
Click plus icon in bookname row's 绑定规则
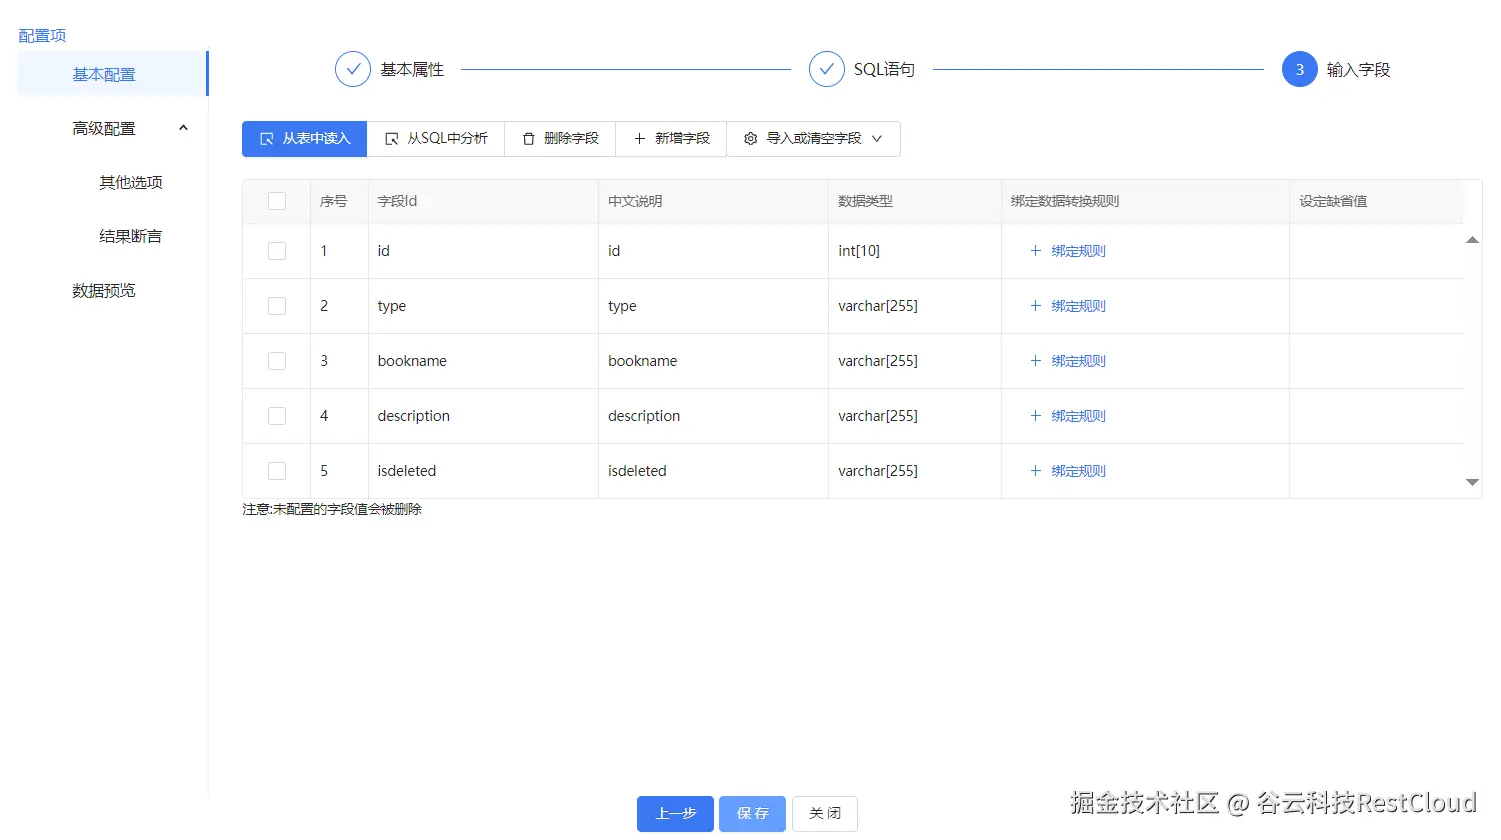[x=1036, y=361]
